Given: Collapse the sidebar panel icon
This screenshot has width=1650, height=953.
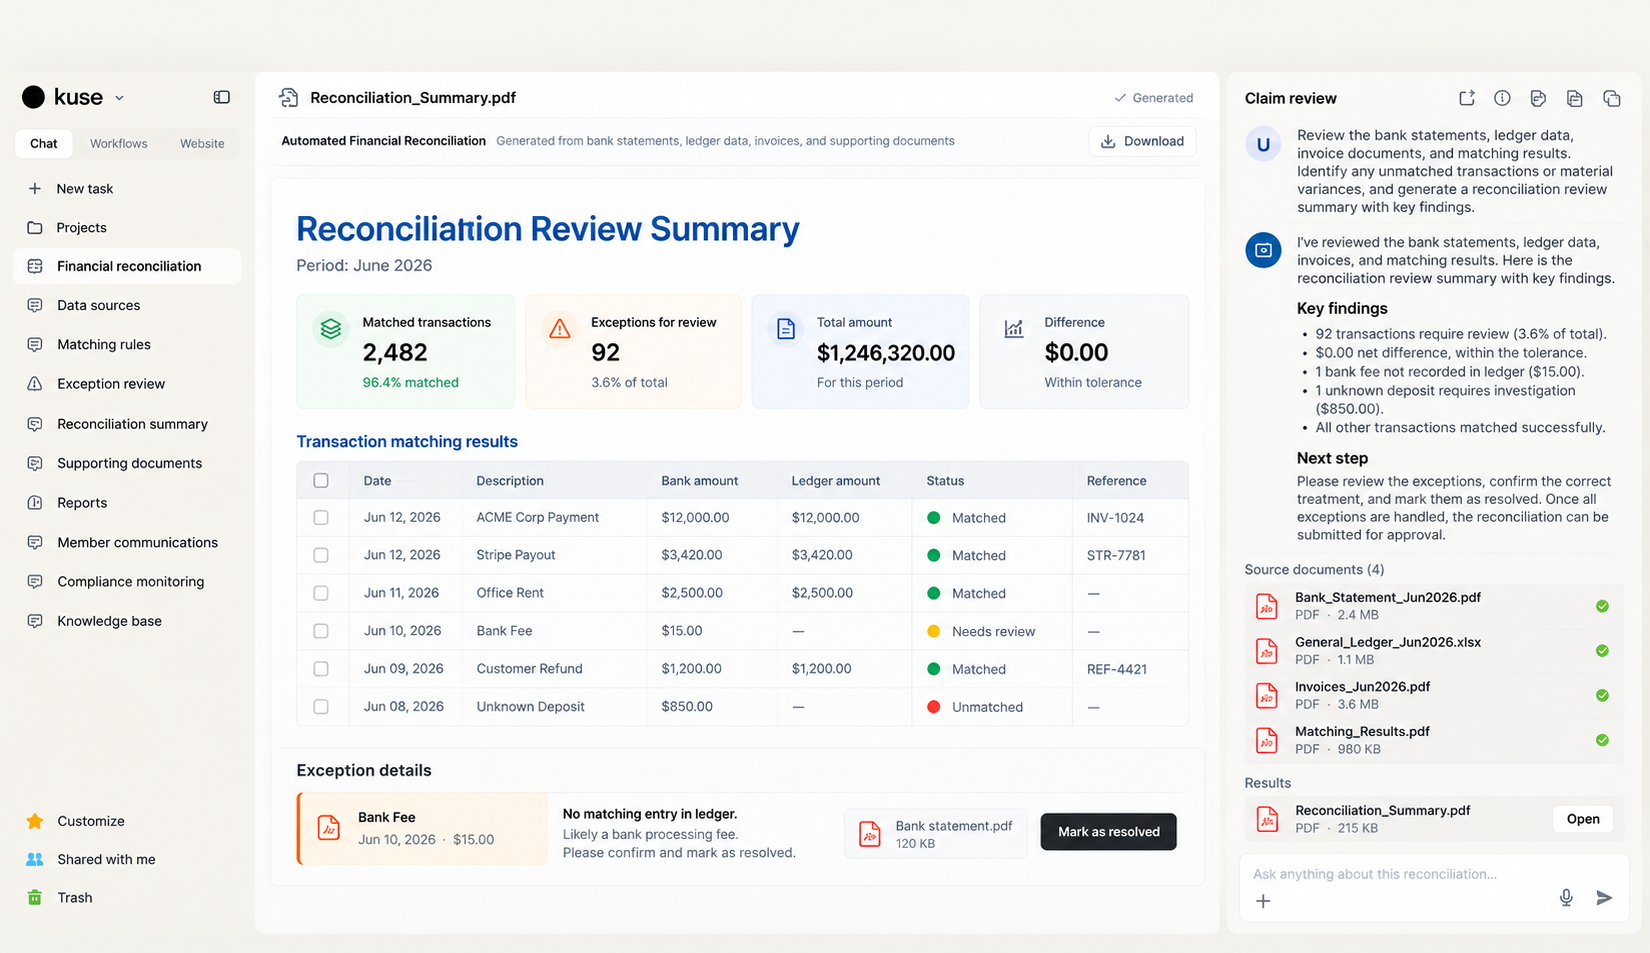Looking at the screenshot, I should [x=222, y=97].
